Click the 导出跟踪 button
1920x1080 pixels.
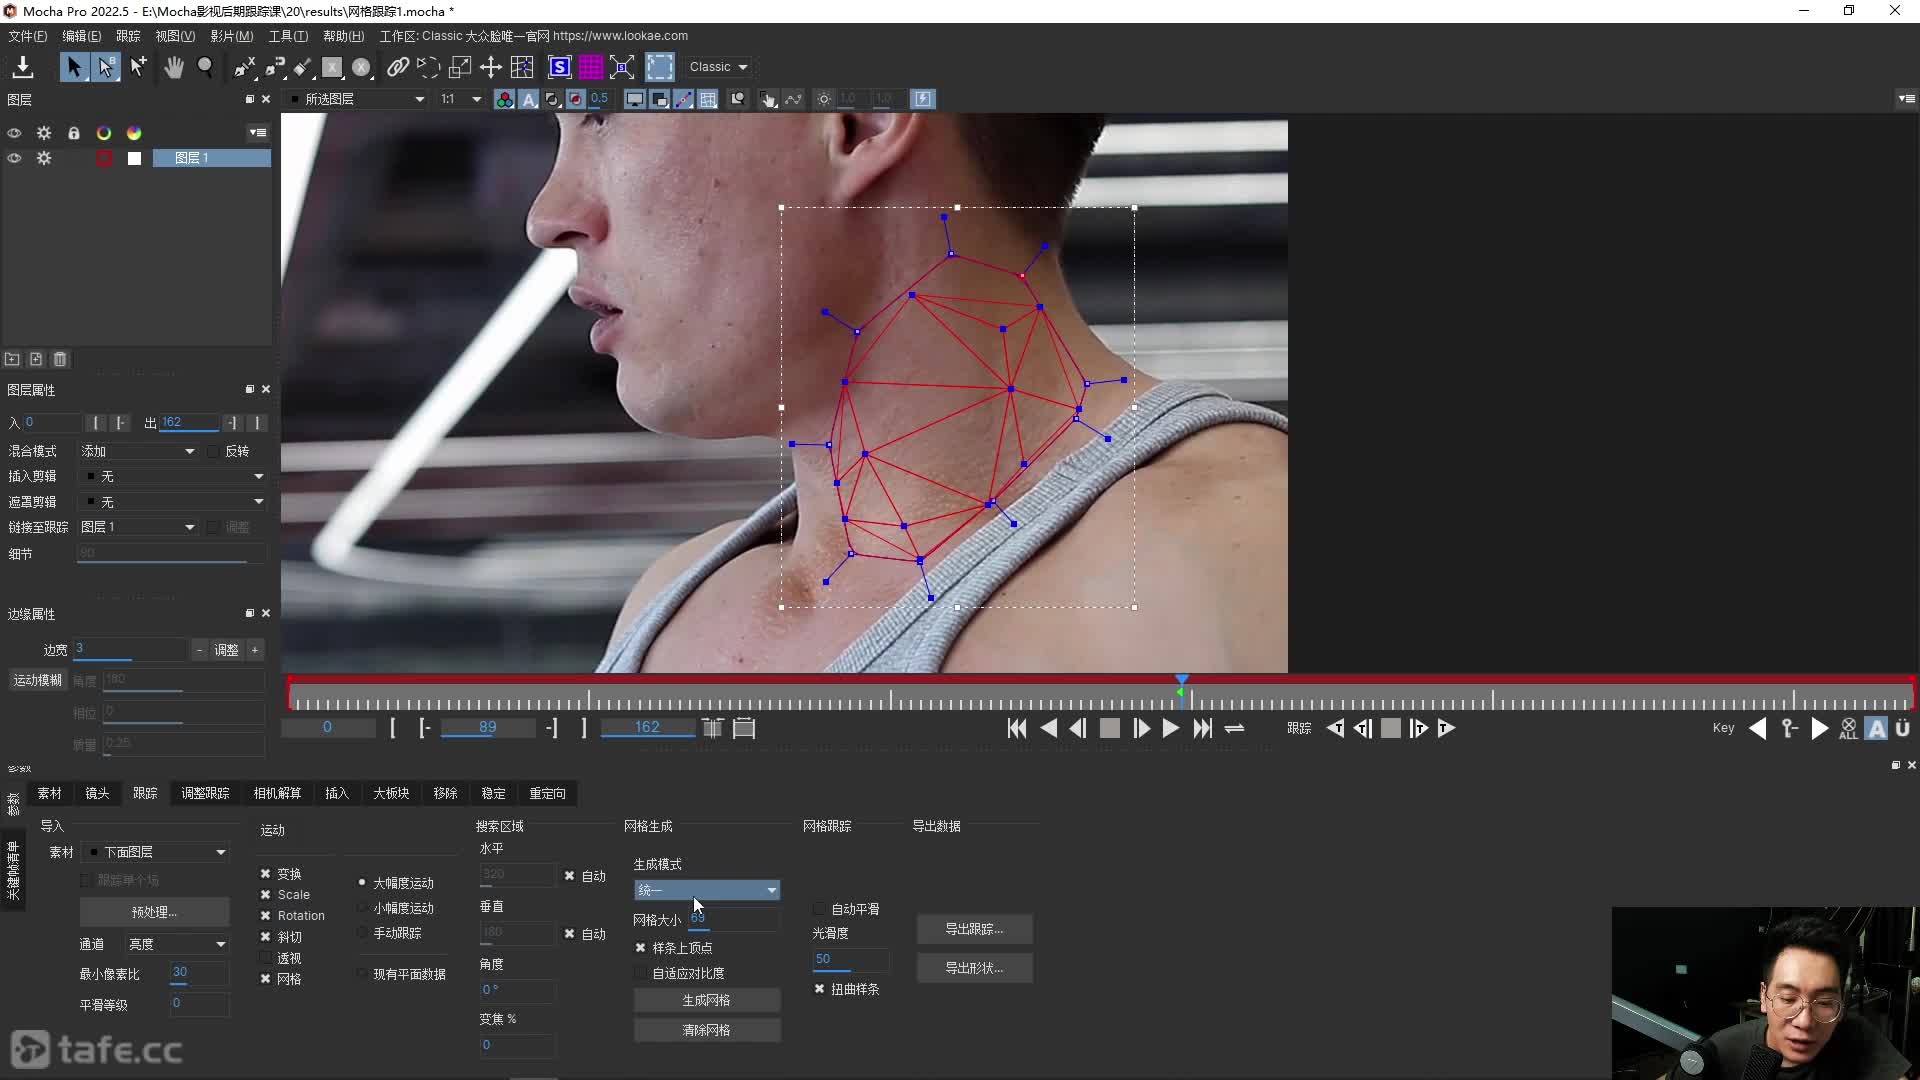click(974, 929)
